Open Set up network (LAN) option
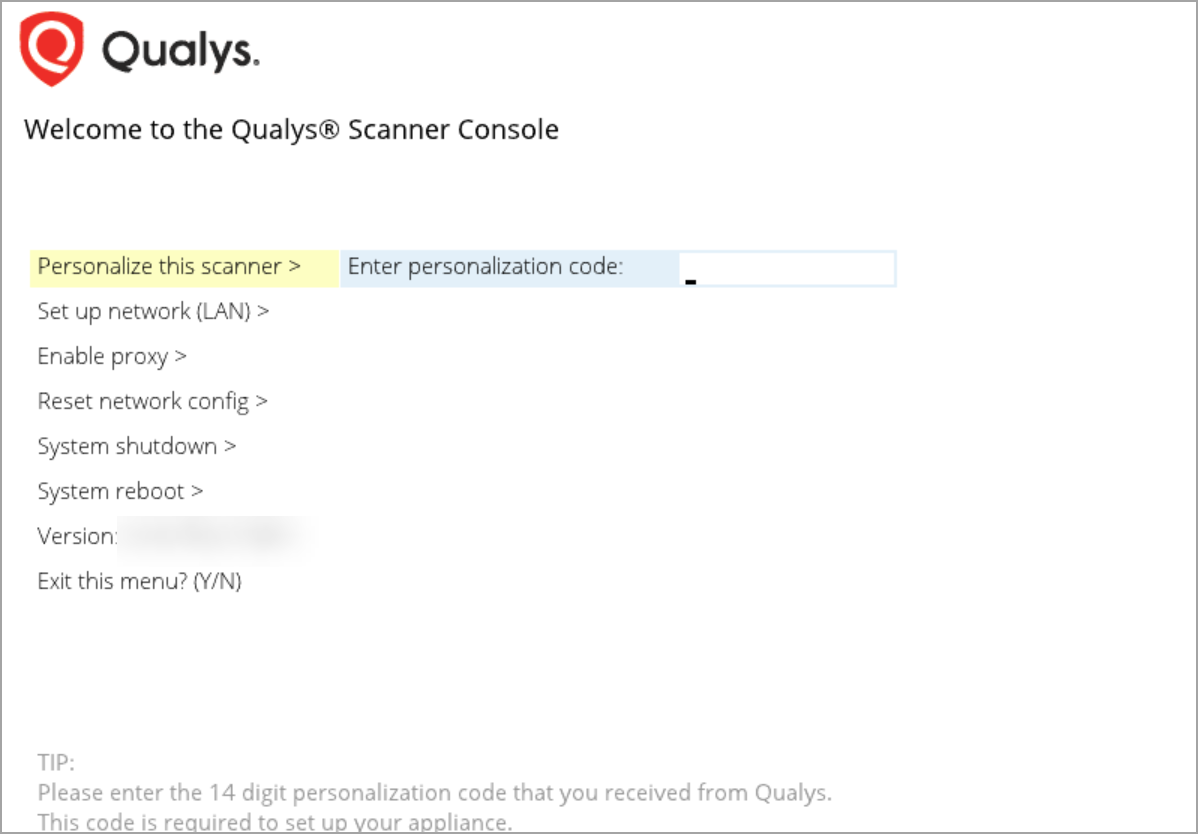 pos(153,311)
